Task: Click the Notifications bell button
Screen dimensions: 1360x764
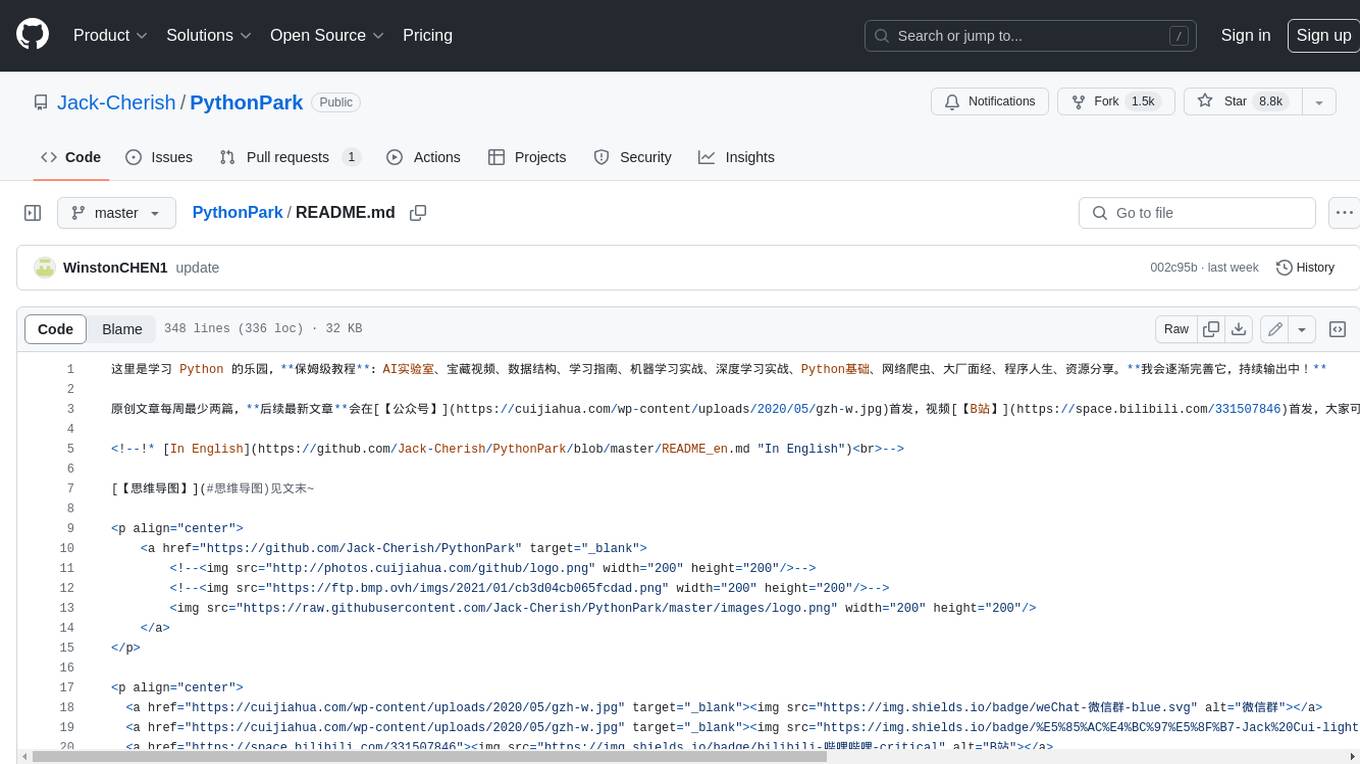Action: point(990,102)
